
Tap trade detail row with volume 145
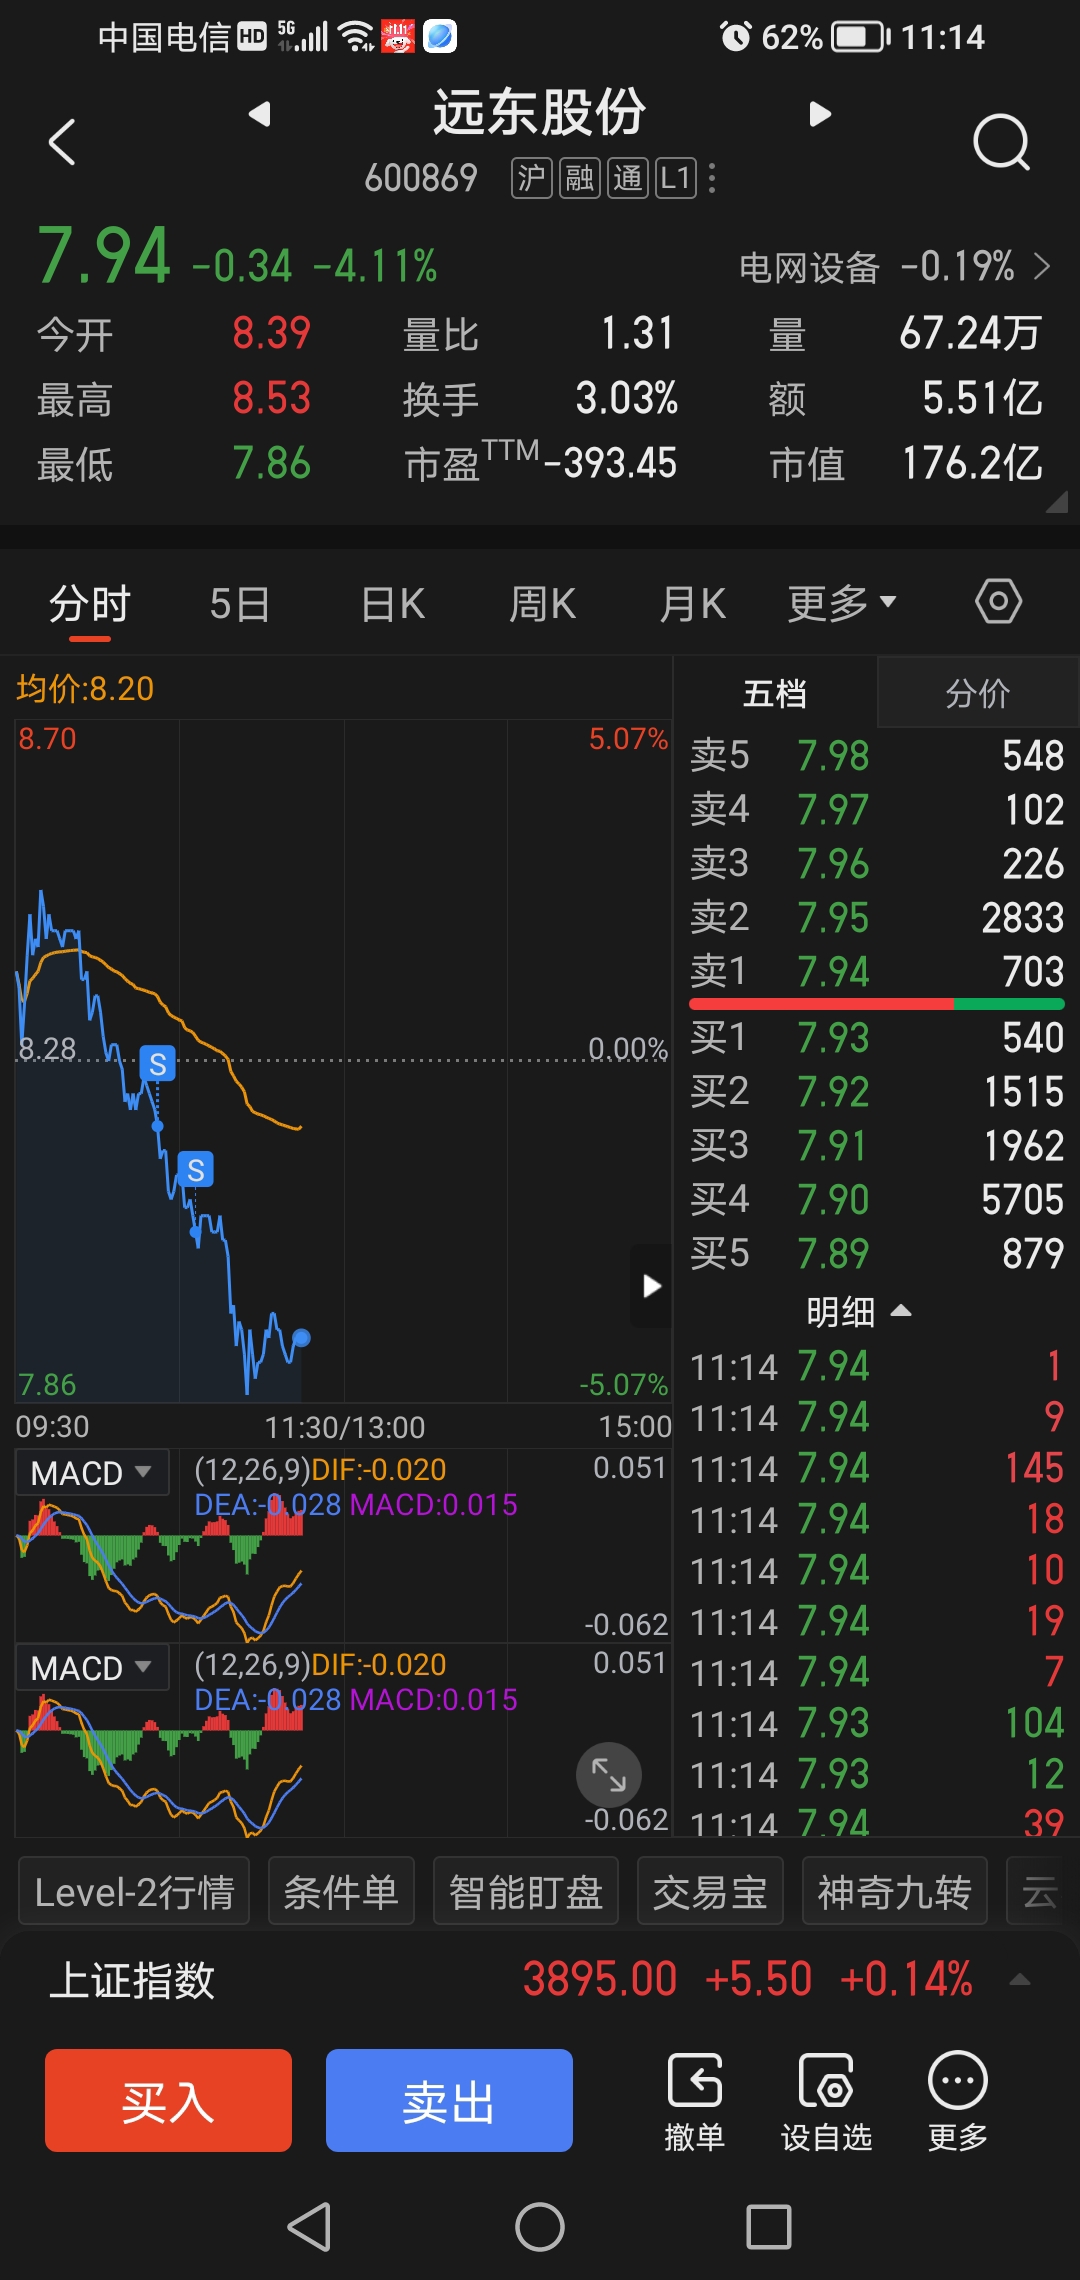click(x=877, y=1468)
